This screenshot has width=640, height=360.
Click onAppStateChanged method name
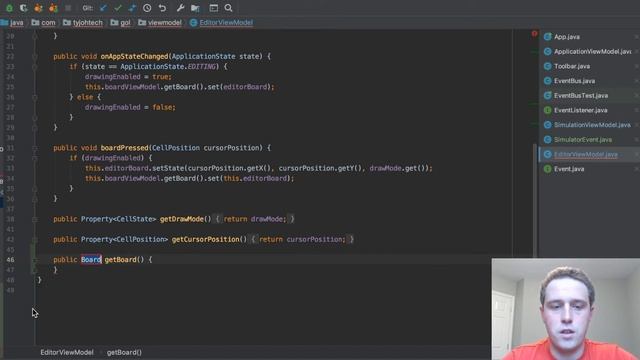(x=134, y=56)
